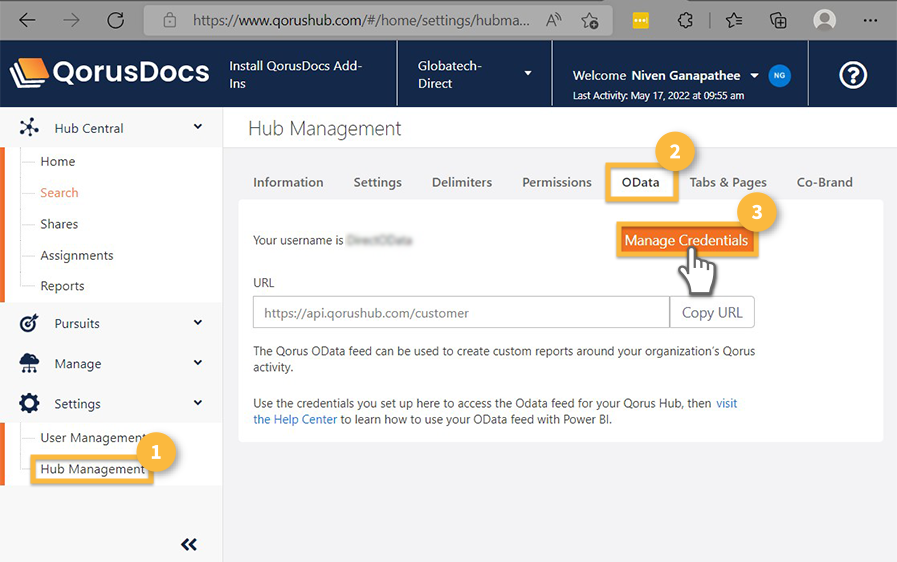Viewport: 897px width, 562px height.
Task: Open Reports in the sidebar
Action: point(62,286)
